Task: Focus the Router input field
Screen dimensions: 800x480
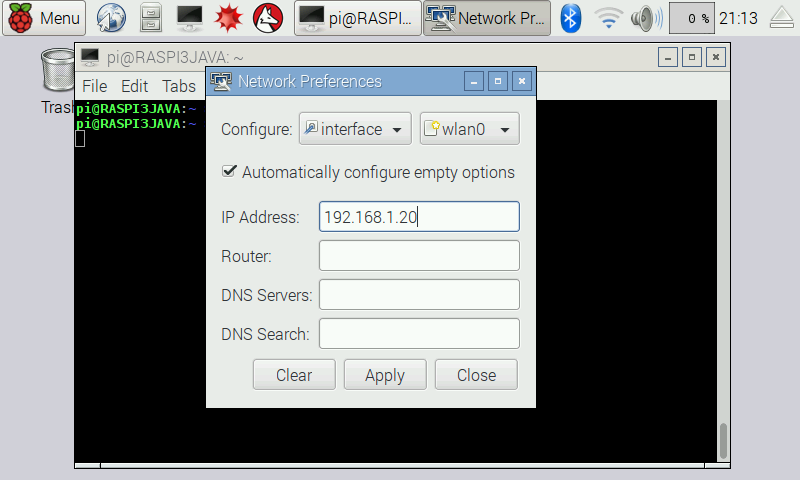Action: [x=419, y=256]
